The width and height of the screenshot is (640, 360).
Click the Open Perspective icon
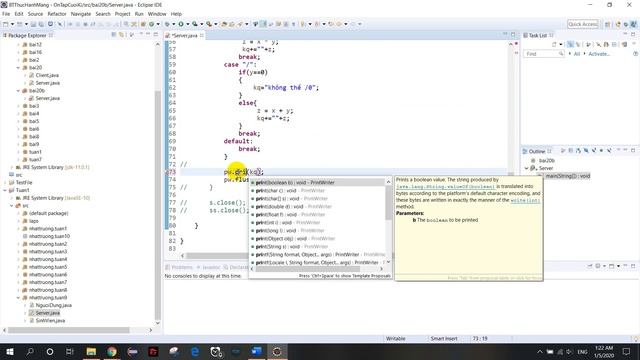tap(607, 24)
